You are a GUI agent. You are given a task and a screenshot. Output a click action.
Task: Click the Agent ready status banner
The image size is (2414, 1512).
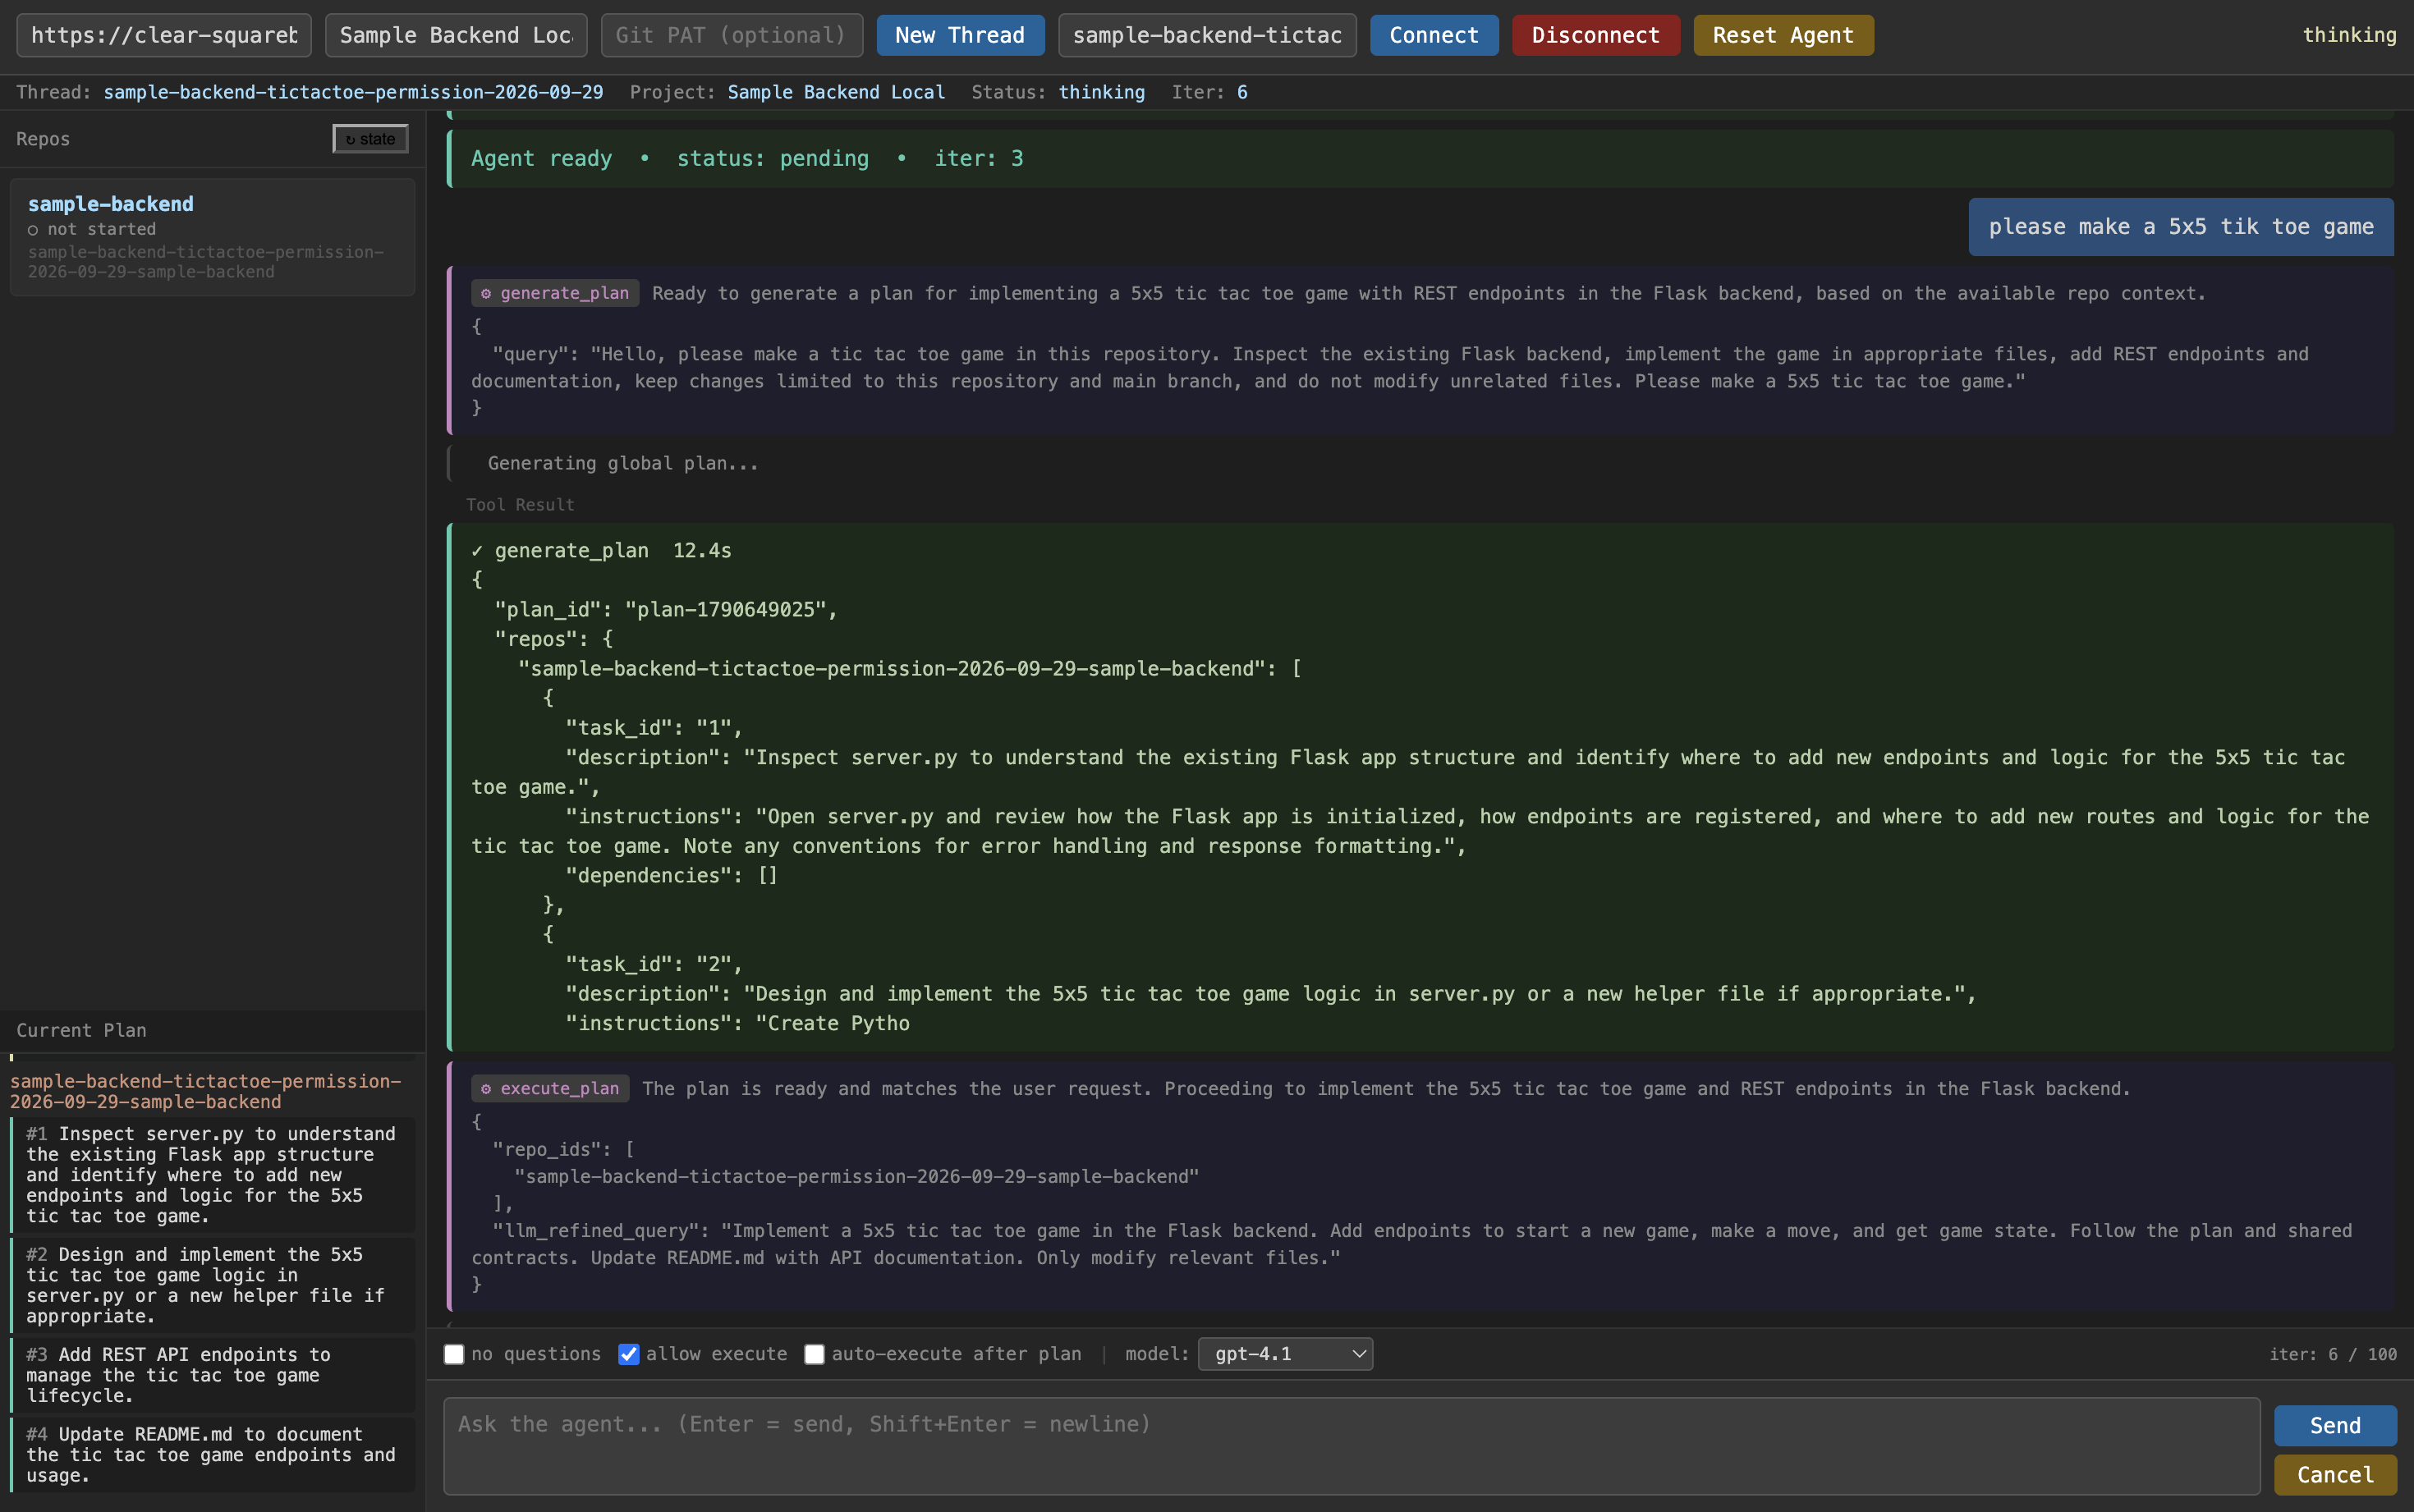point(1420,158)
